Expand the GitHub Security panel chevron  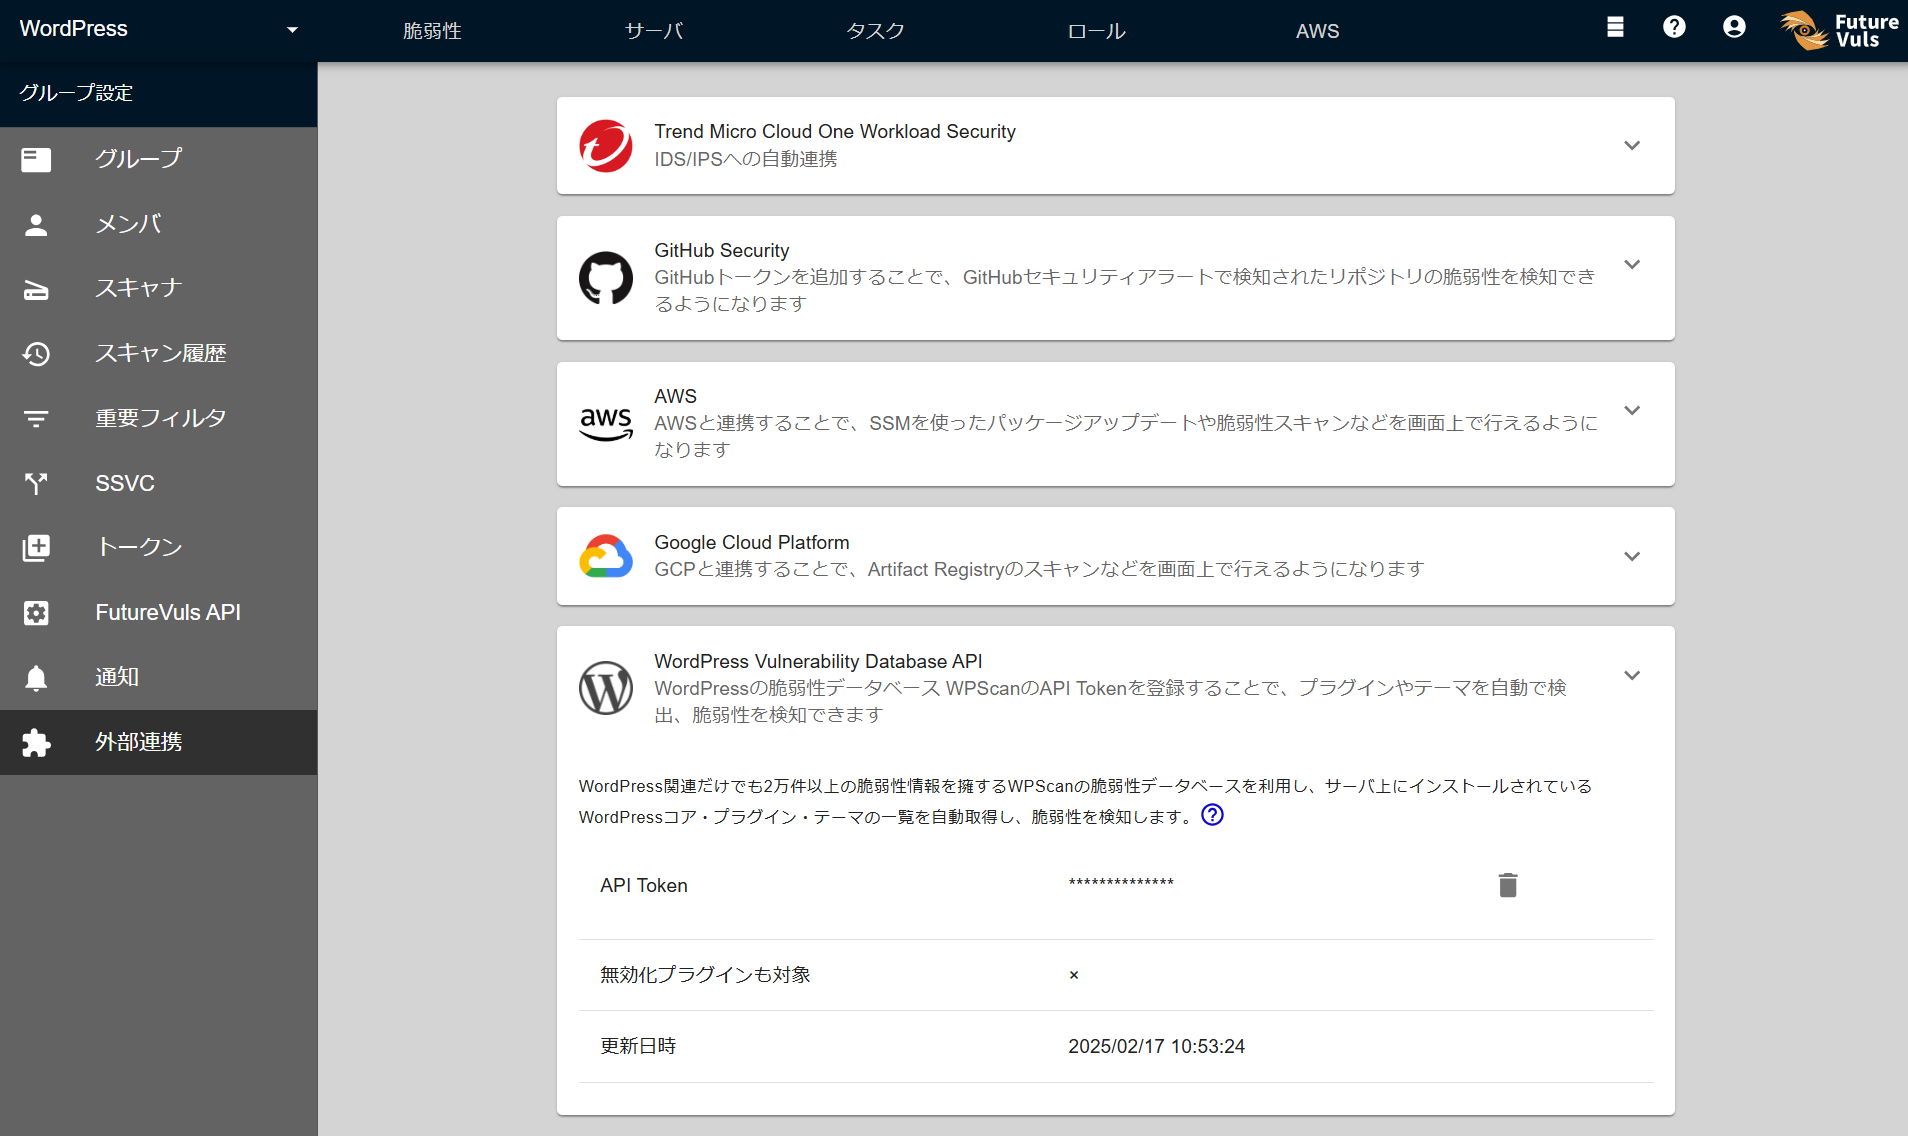(x=1632, y=265)
